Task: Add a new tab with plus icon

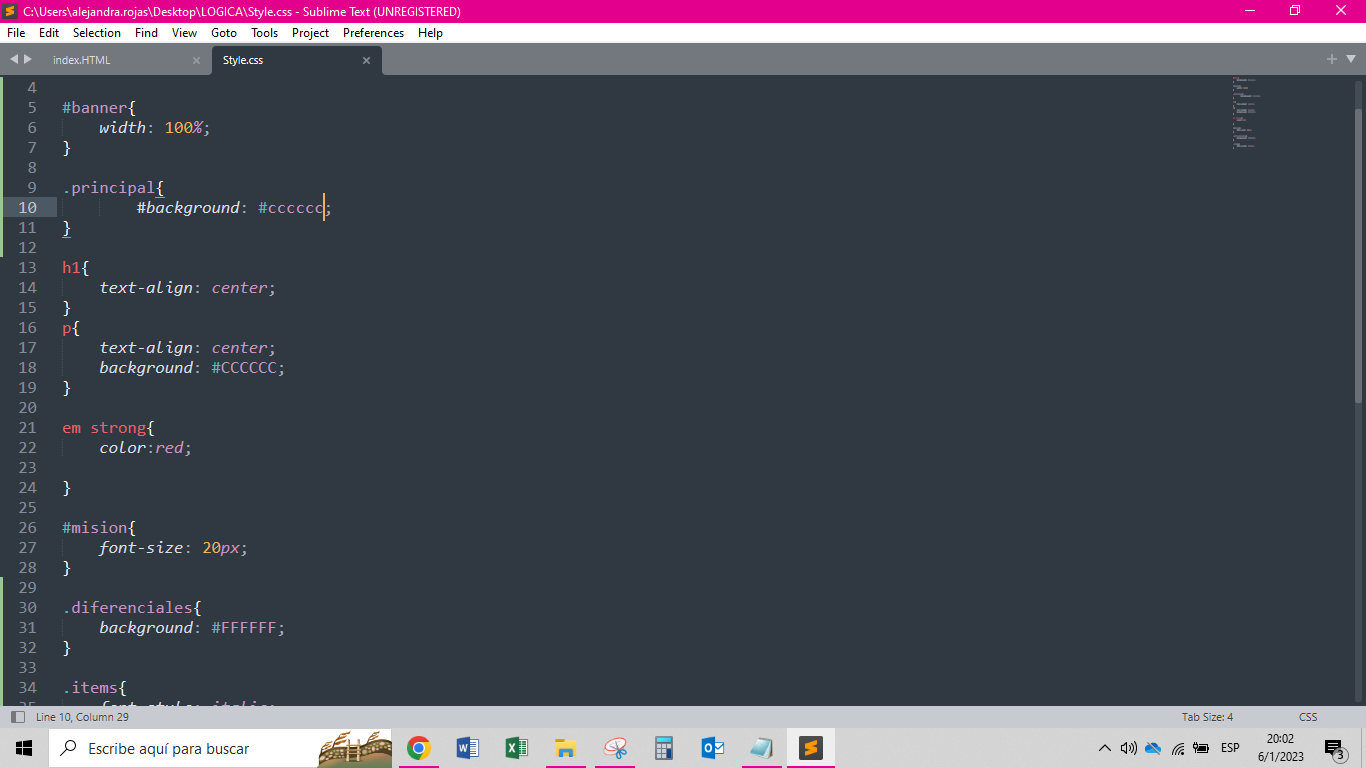Action: click(x=1331, y=59)
